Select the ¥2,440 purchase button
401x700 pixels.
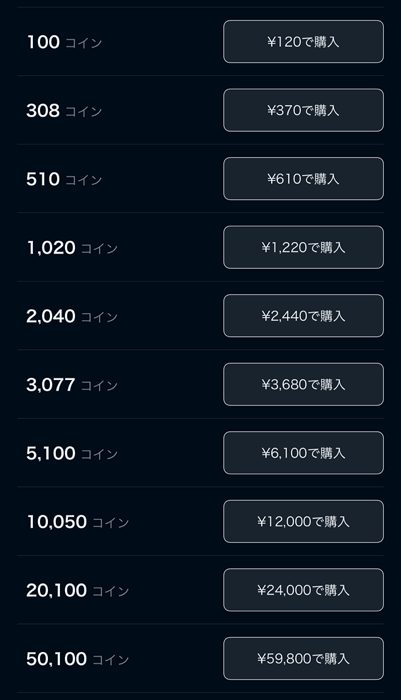click(x=303, y=316)
